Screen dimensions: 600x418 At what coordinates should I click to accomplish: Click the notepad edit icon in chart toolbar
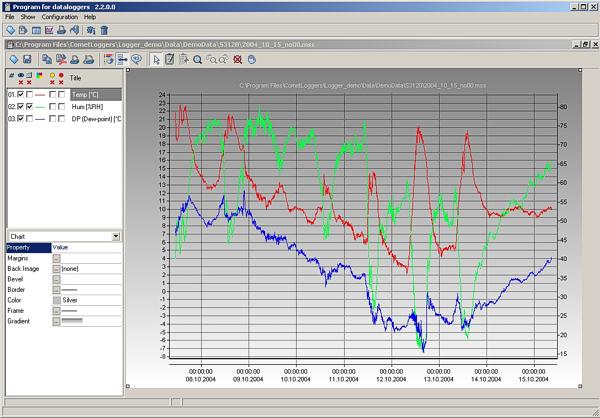169,59
